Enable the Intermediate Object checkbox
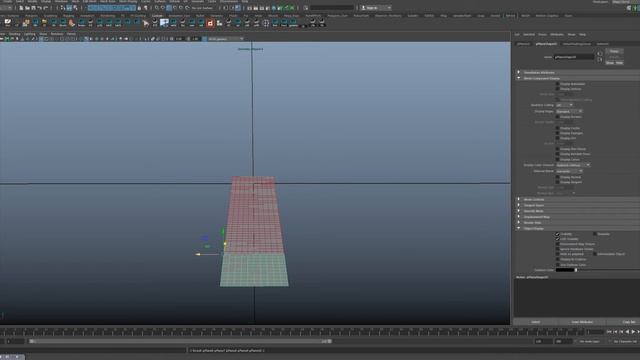Screen dimensions: 640x360 point(595,254)
